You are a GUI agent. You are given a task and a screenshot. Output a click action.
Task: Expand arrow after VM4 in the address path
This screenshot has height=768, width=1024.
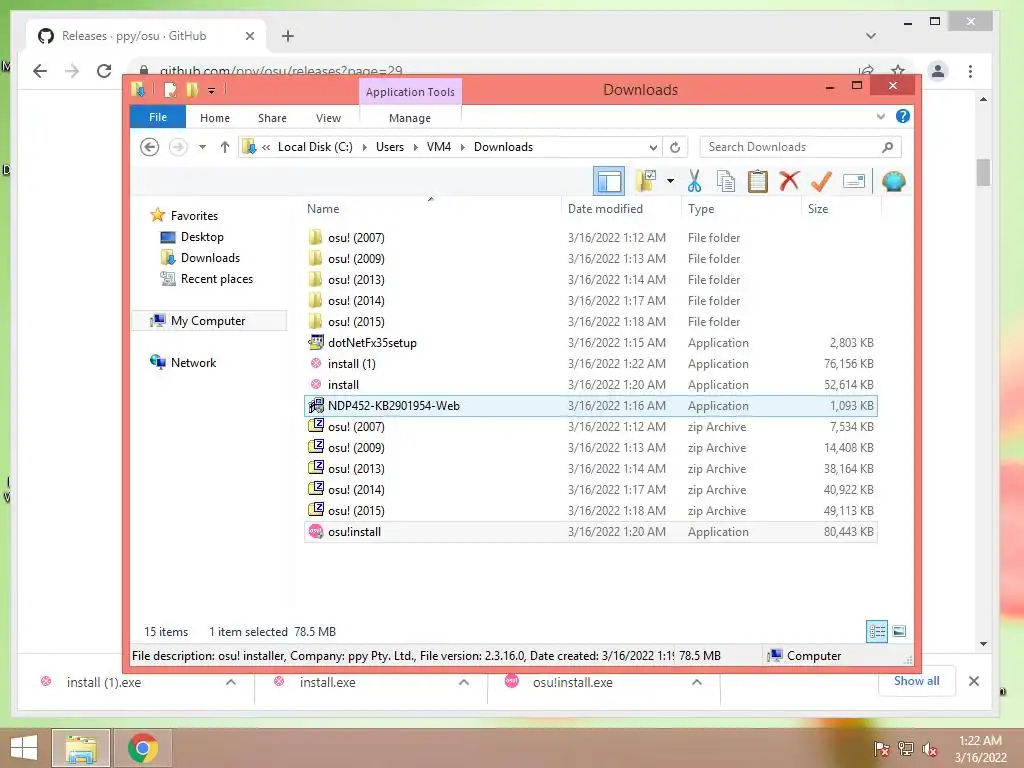click(x=462, y=147)
